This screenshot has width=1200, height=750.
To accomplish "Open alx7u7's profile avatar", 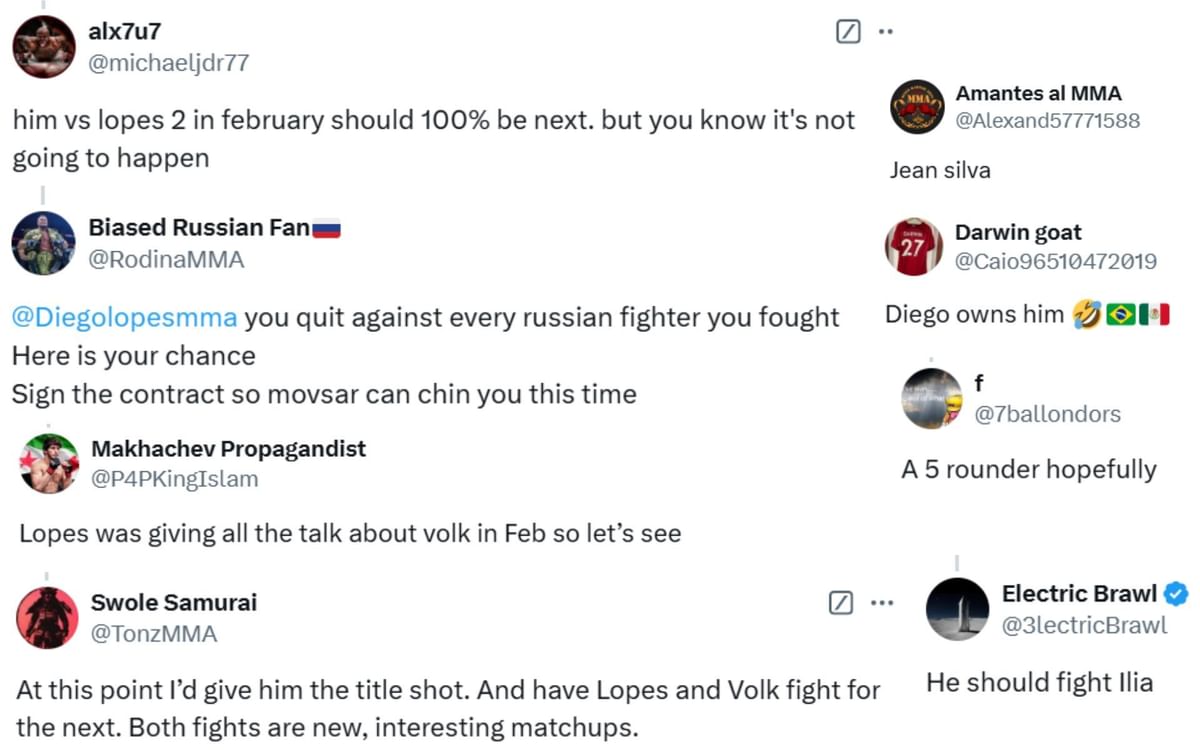I will click(x=42, y=46).
